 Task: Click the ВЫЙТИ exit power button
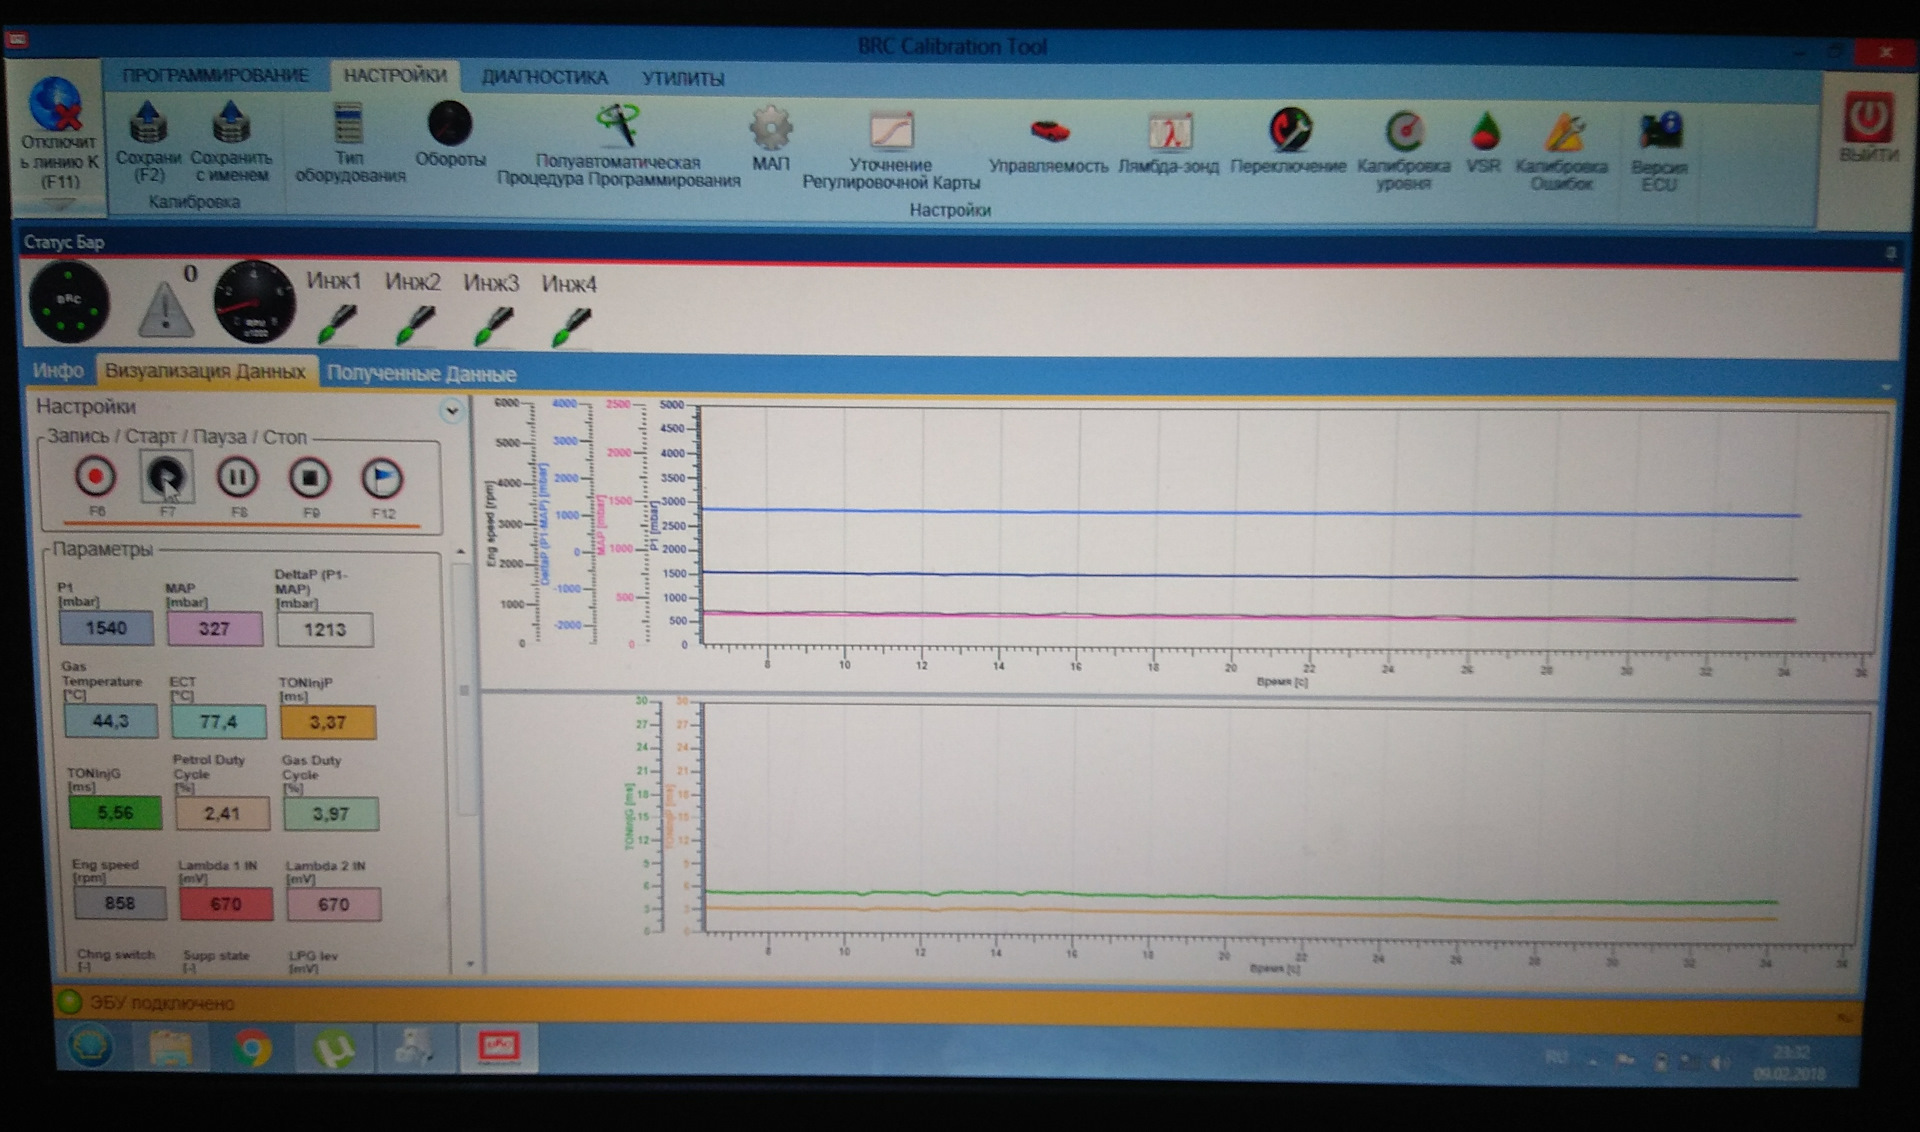coord(1867,117)
